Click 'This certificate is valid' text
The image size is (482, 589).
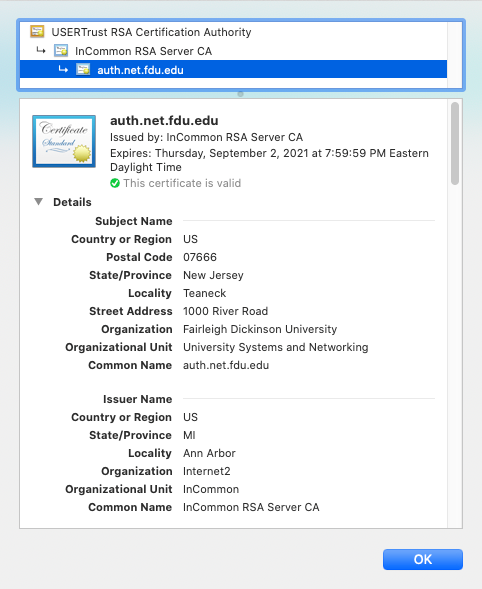pyautogui.click(x=182, y=183)
